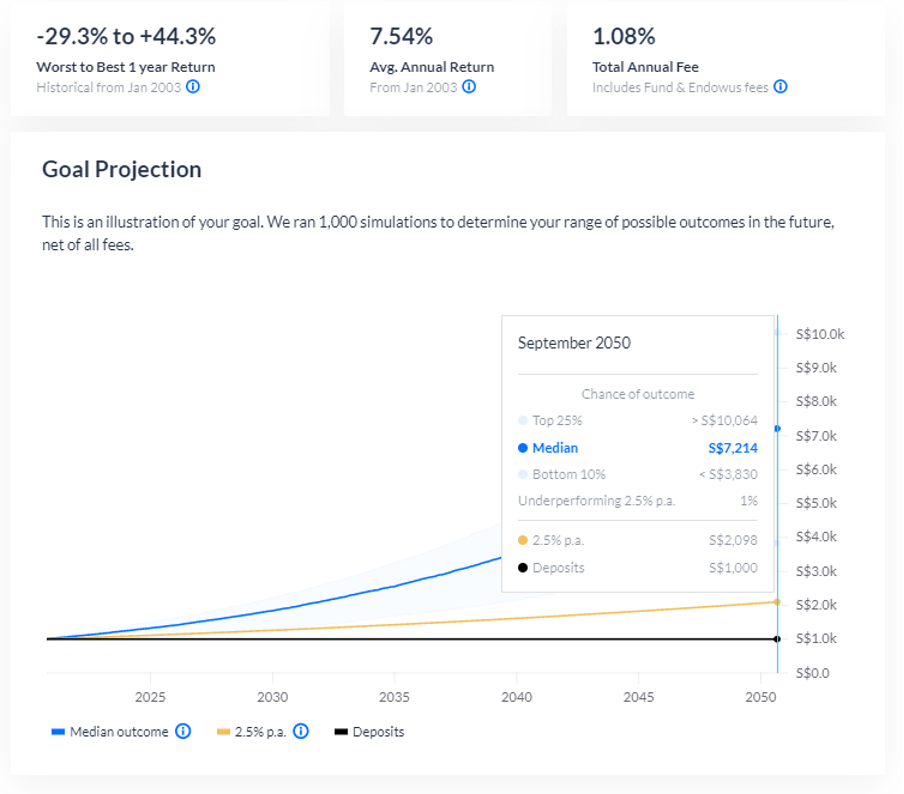904x794 pixels.
Task: Click the Goal Projection heading
Action: pos(122,169)
